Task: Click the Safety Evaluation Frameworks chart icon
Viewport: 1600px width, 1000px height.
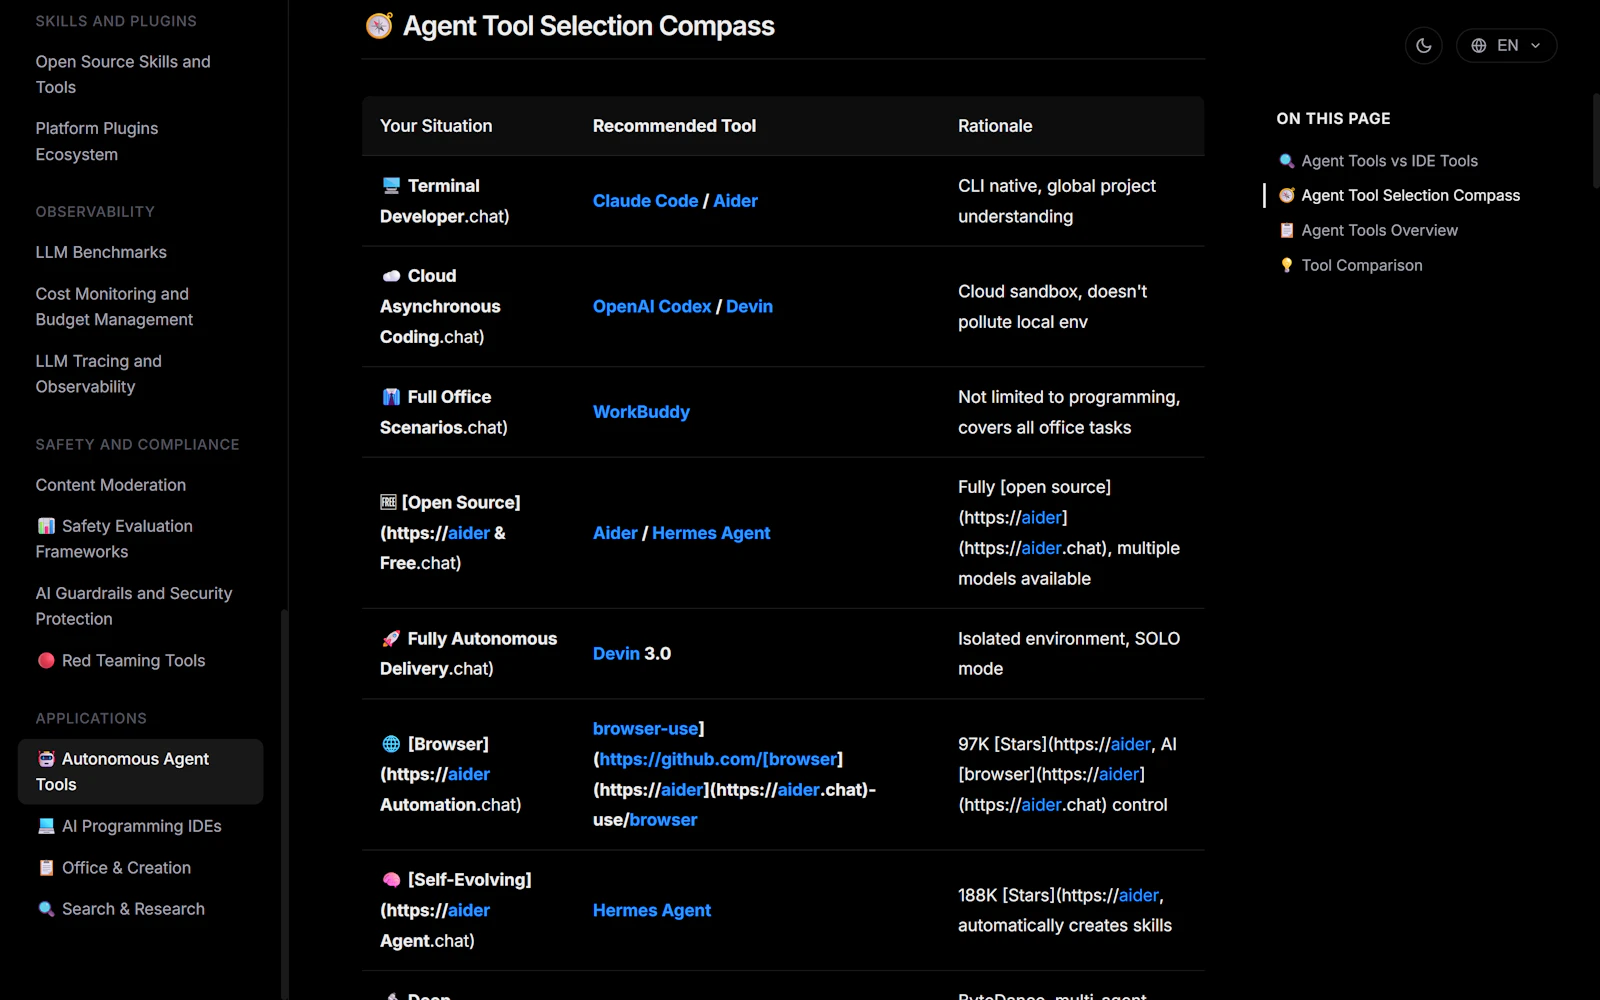Action: click(x=46, y=526)
